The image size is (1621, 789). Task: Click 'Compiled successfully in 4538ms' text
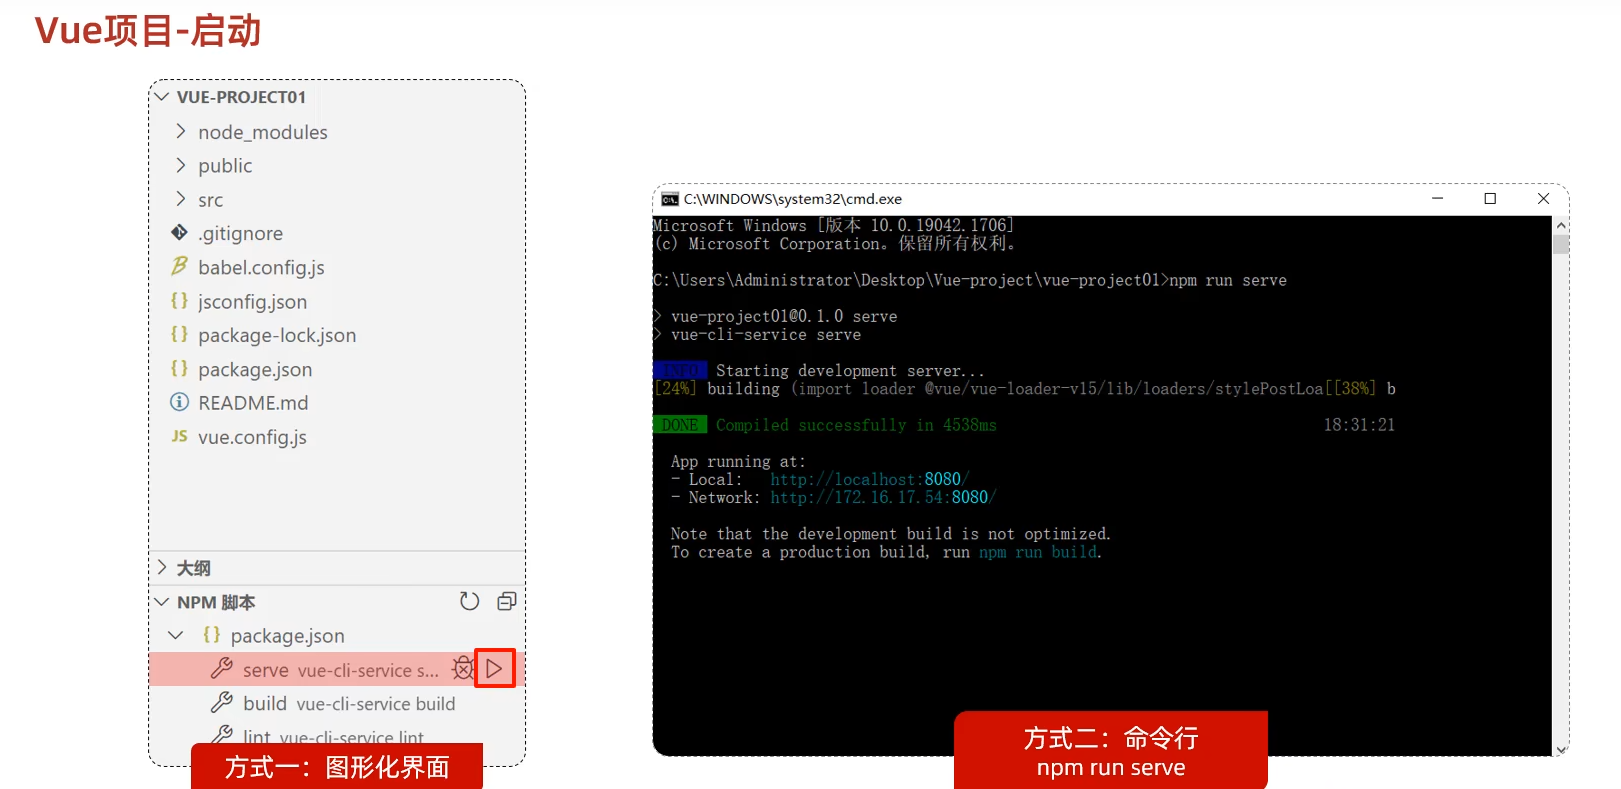[x=856, y=425]
